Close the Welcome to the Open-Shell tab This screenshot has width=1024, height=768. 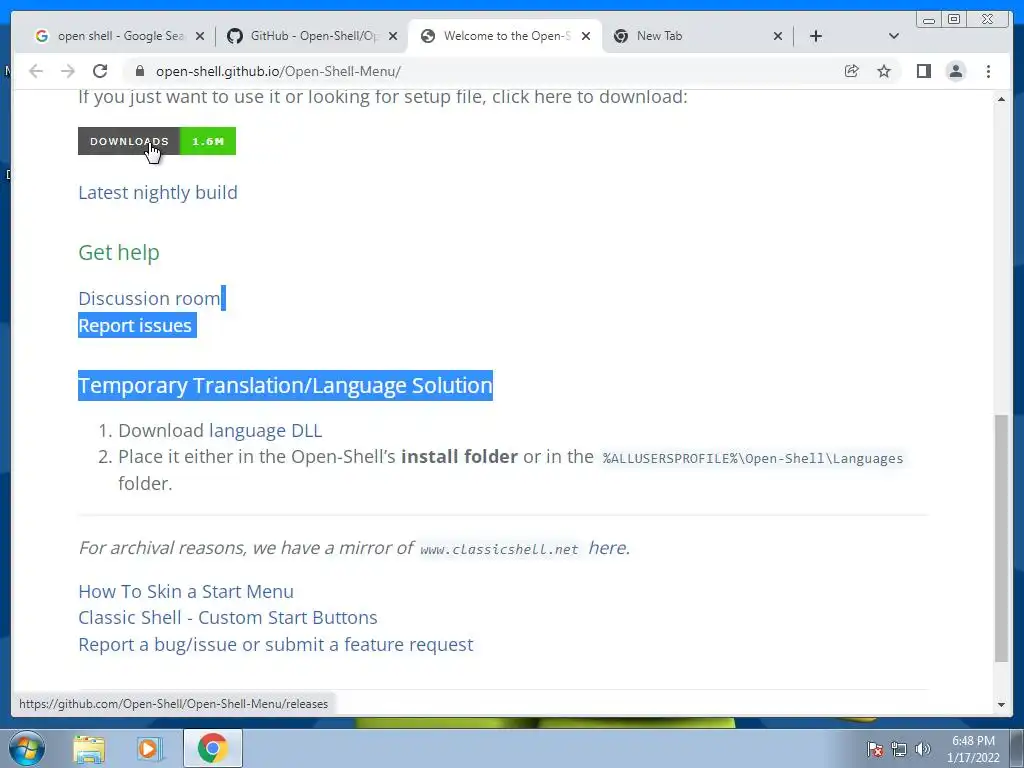586,36
